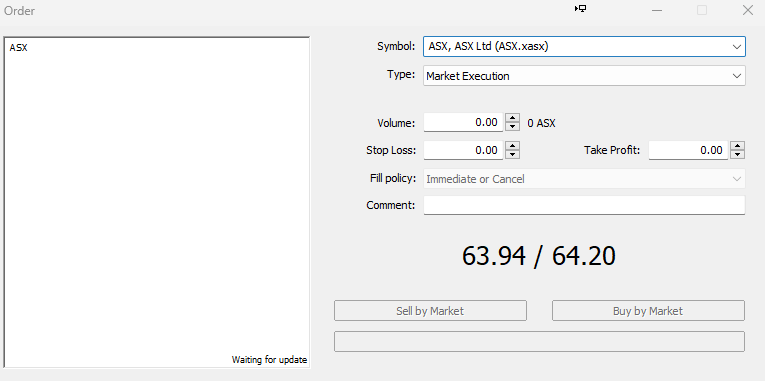Minimize the Order window
This screenshot has height=381, width=765.
coord(657,10)
